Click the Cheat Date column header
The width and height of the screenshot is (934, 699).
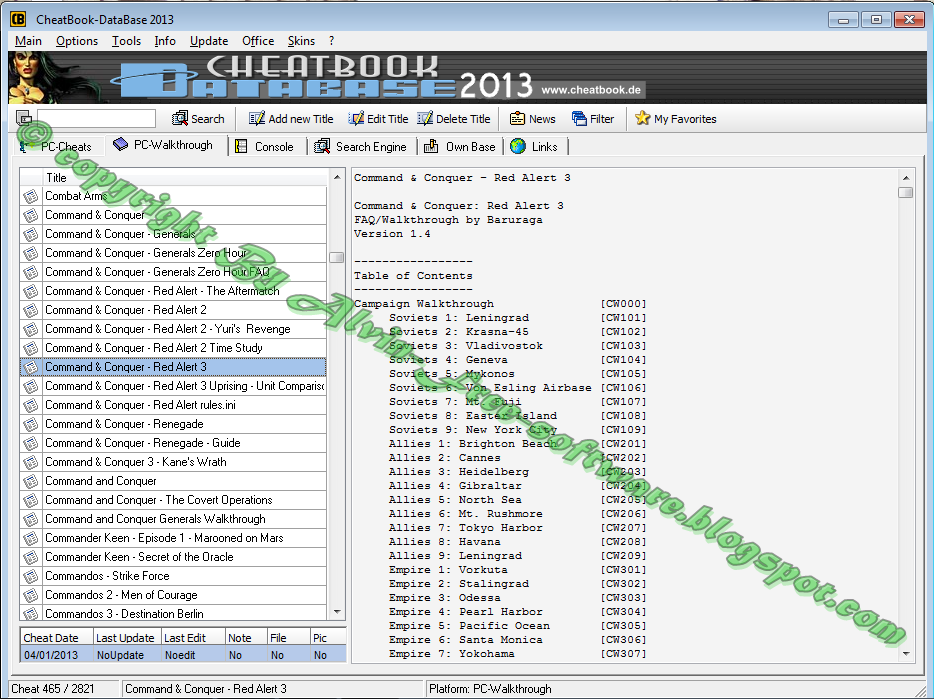click(x=57, y=638)
